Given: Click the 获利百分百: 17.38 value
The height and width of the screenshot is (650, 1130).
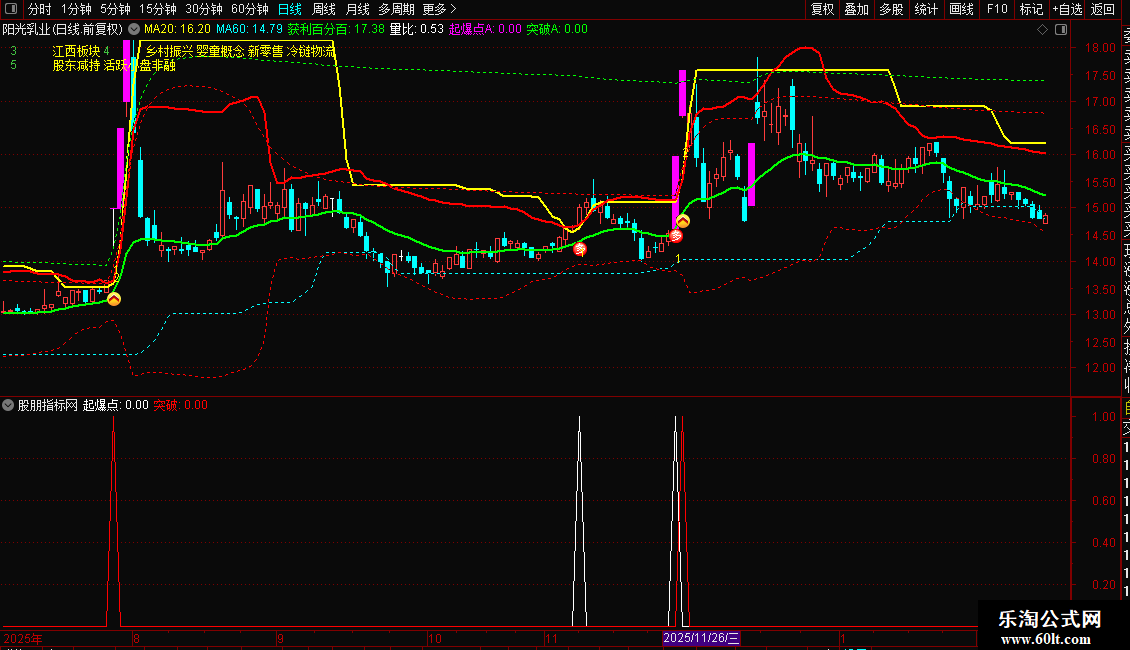Looking at the screenshot, I should click(336, 29).
